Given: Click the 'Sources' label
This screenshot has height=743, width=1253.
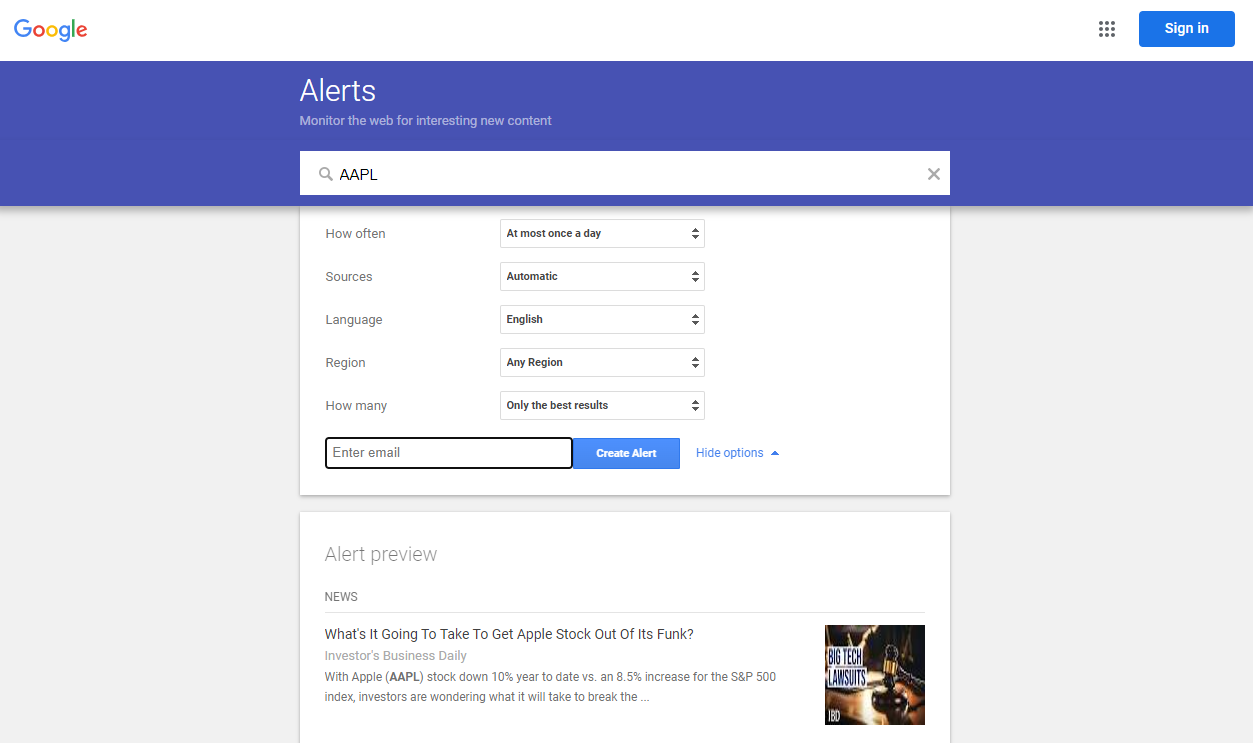Looking at the screenshot, I should [x=349, y=277].
